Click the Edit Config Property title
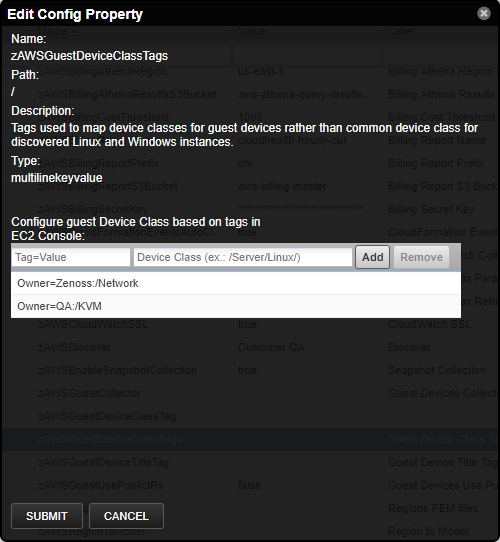The width and height of the screenshot is (500, 542). pos(75,15)
